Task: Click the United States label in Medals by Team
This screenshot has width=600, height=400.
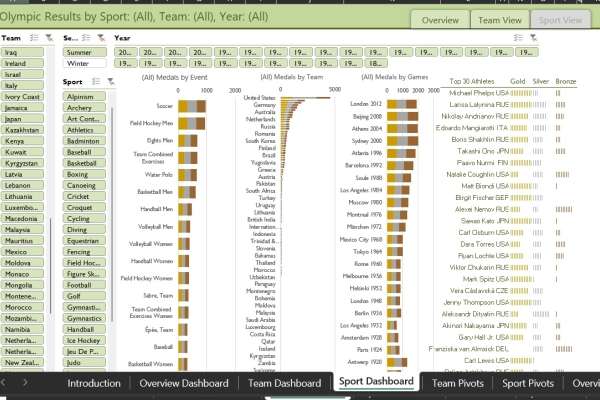Action: pos(259,98)
